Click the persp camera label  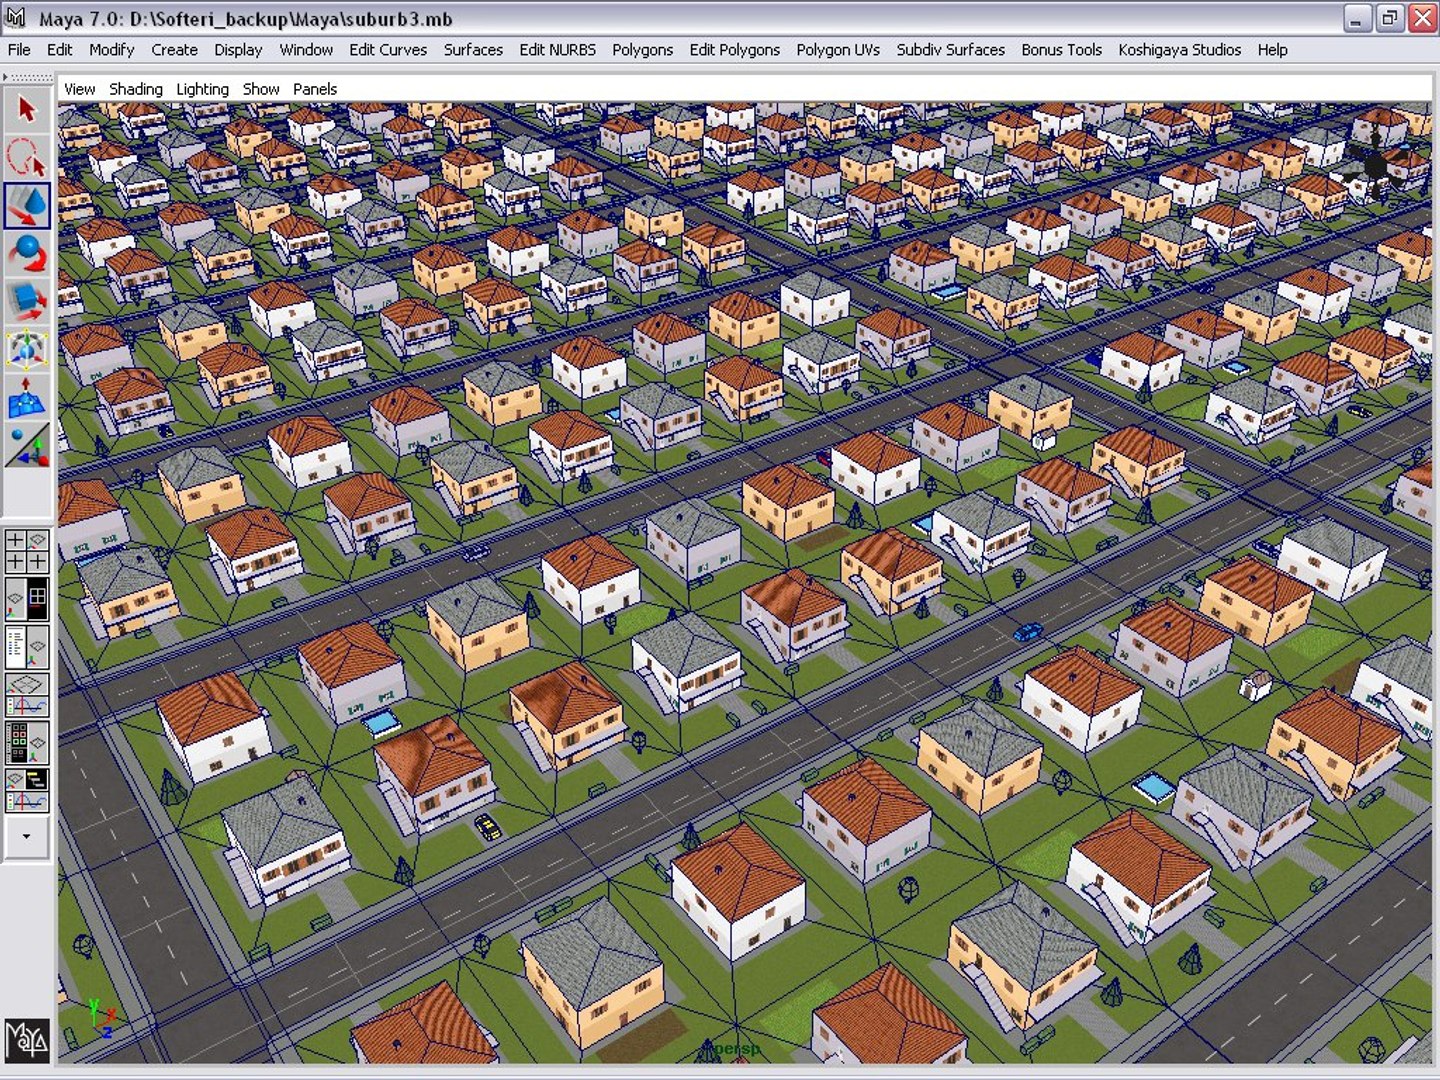(735, 1048)
